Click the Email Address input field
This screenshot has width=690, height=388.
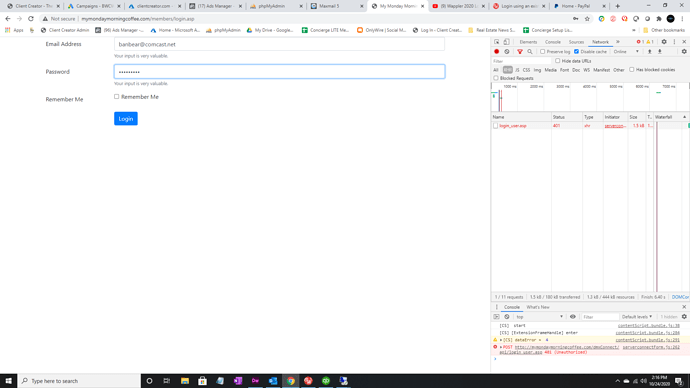279,44
